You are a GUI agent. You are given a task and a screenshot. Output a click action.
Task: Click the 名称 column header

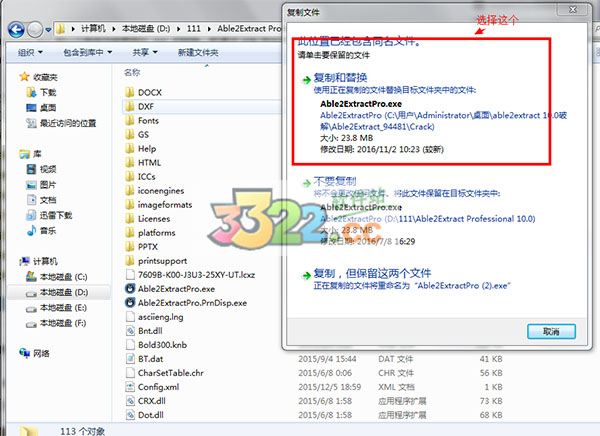pos(132,72)
